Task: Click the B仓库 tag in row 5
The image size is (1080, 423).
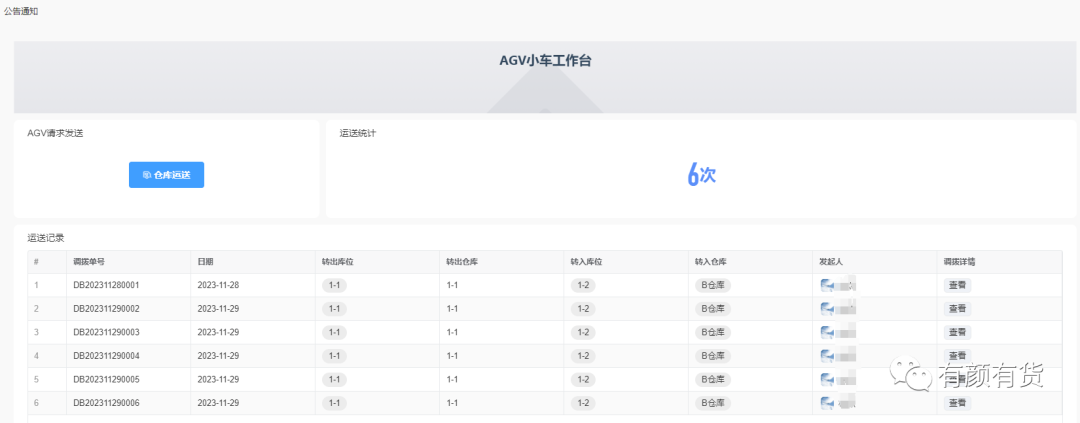Action: point(712,379)
